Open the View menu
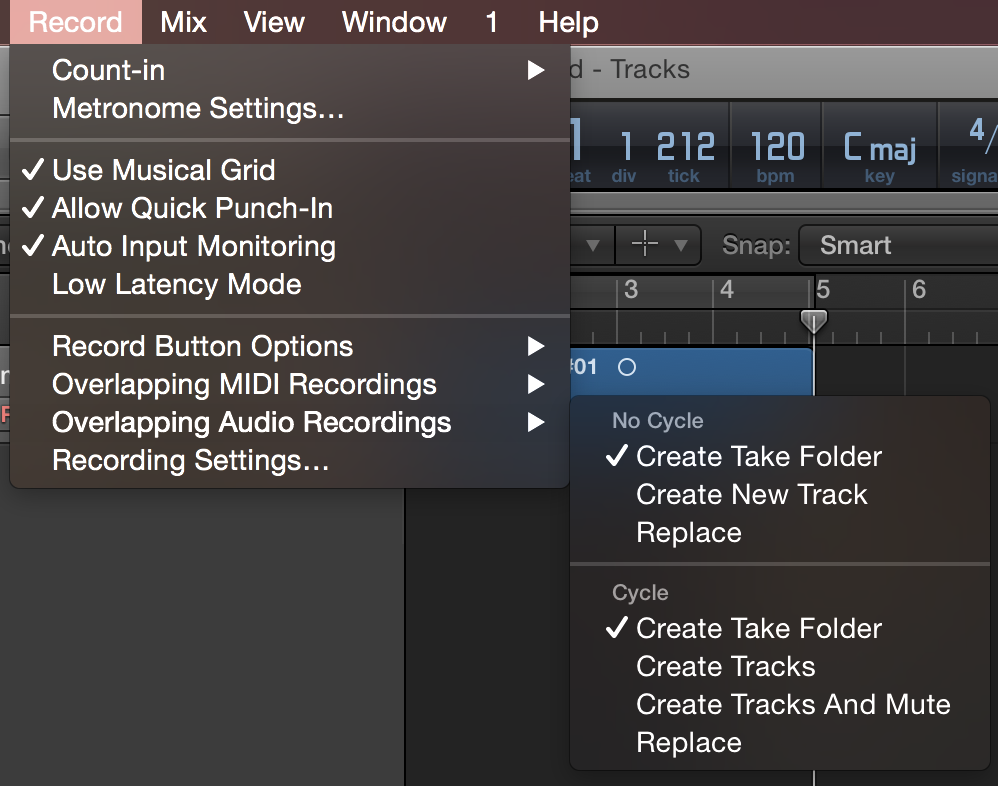This screenshot has width=998, height=786. (274, 22)
